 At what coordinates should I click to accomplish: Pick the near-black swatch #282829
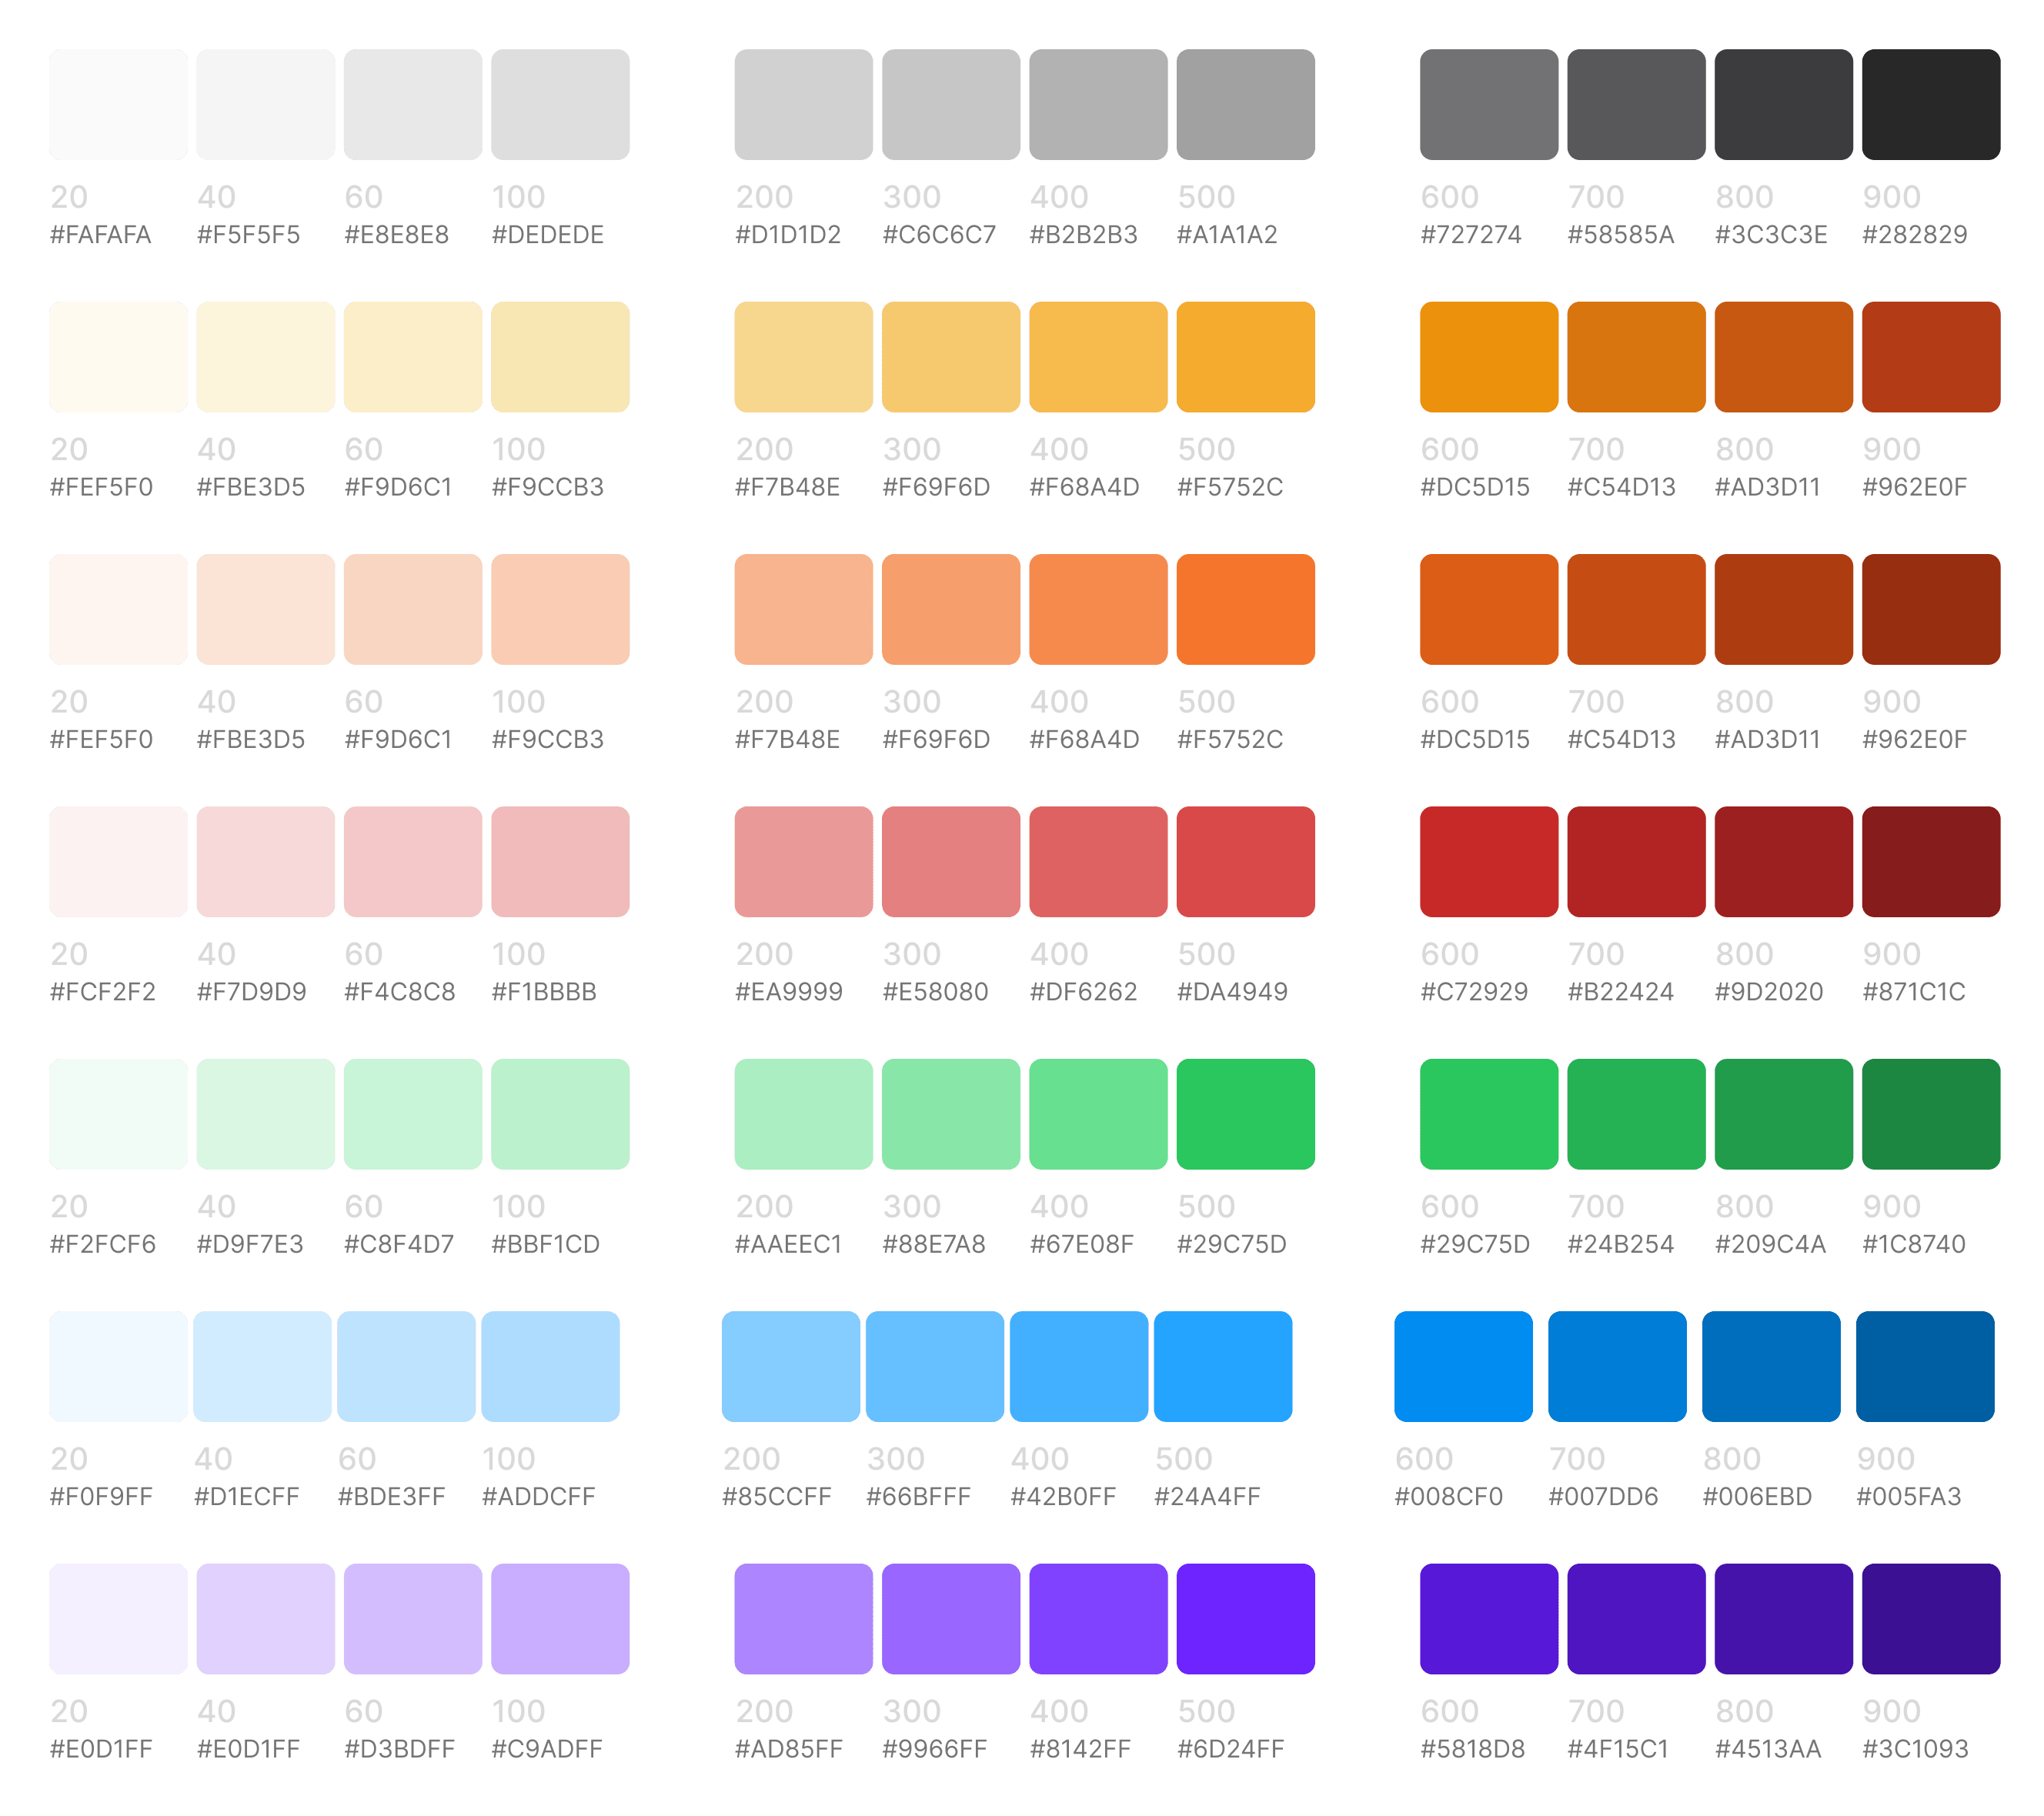pos(1931,105)
